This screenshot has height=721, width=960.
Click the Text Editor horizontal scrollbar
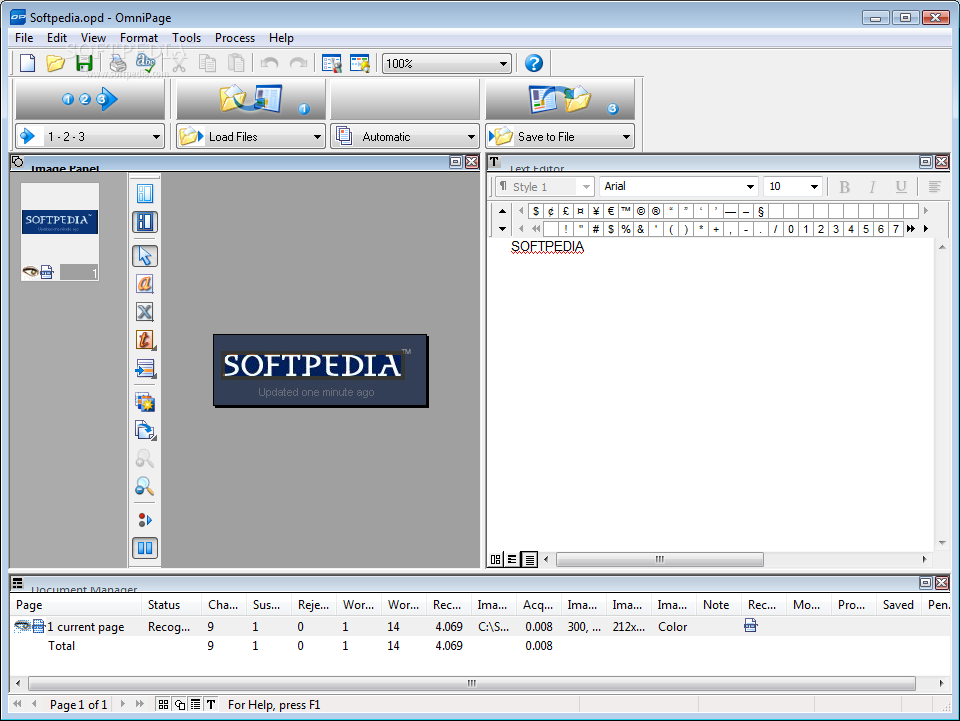(x=659, y=559)
